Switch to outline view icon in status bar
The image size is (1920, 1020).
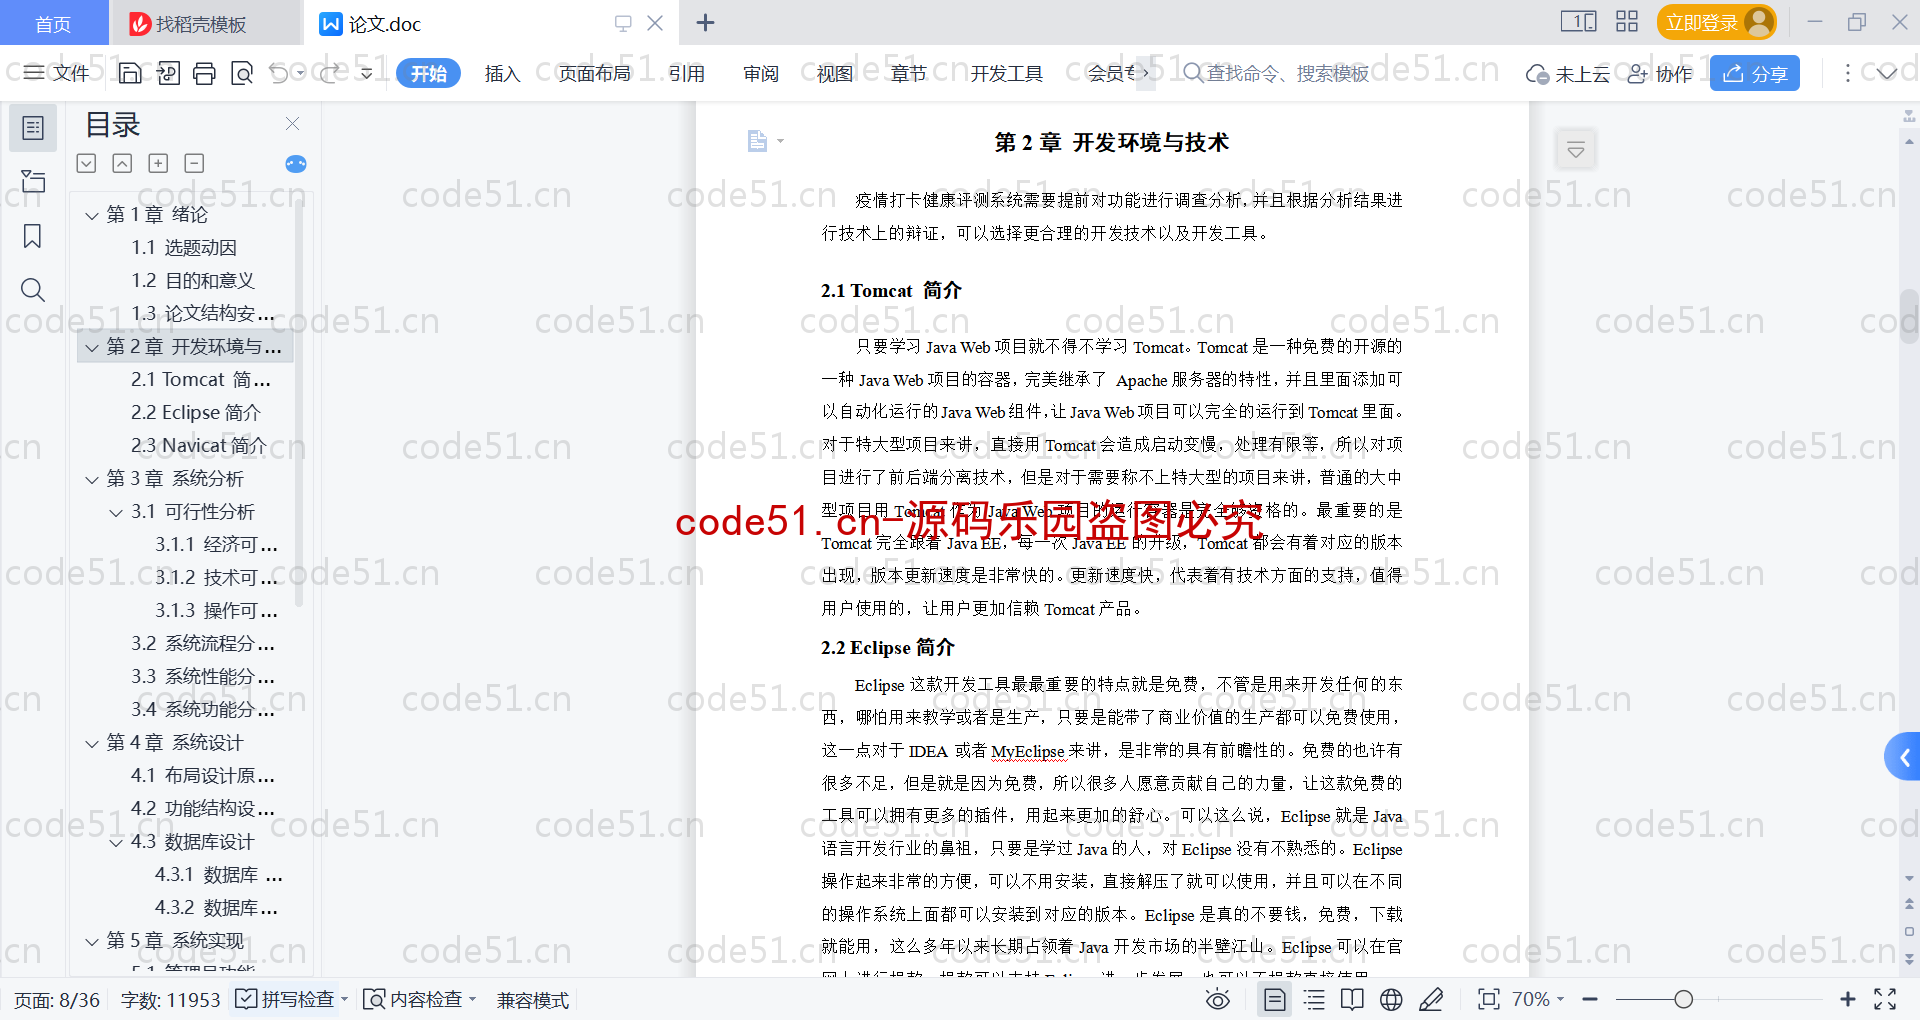pyautogui.click(x=1314, y=999)
